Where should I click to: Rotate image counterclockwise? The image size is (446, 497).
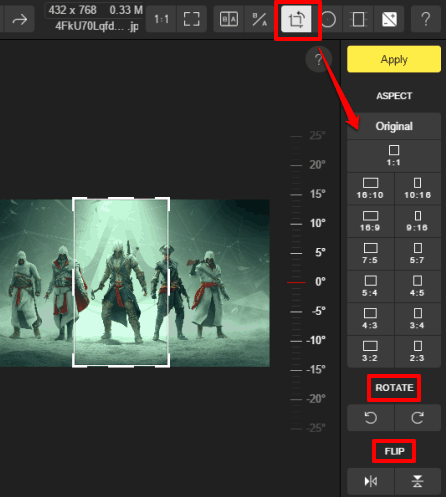pos(370,418)
